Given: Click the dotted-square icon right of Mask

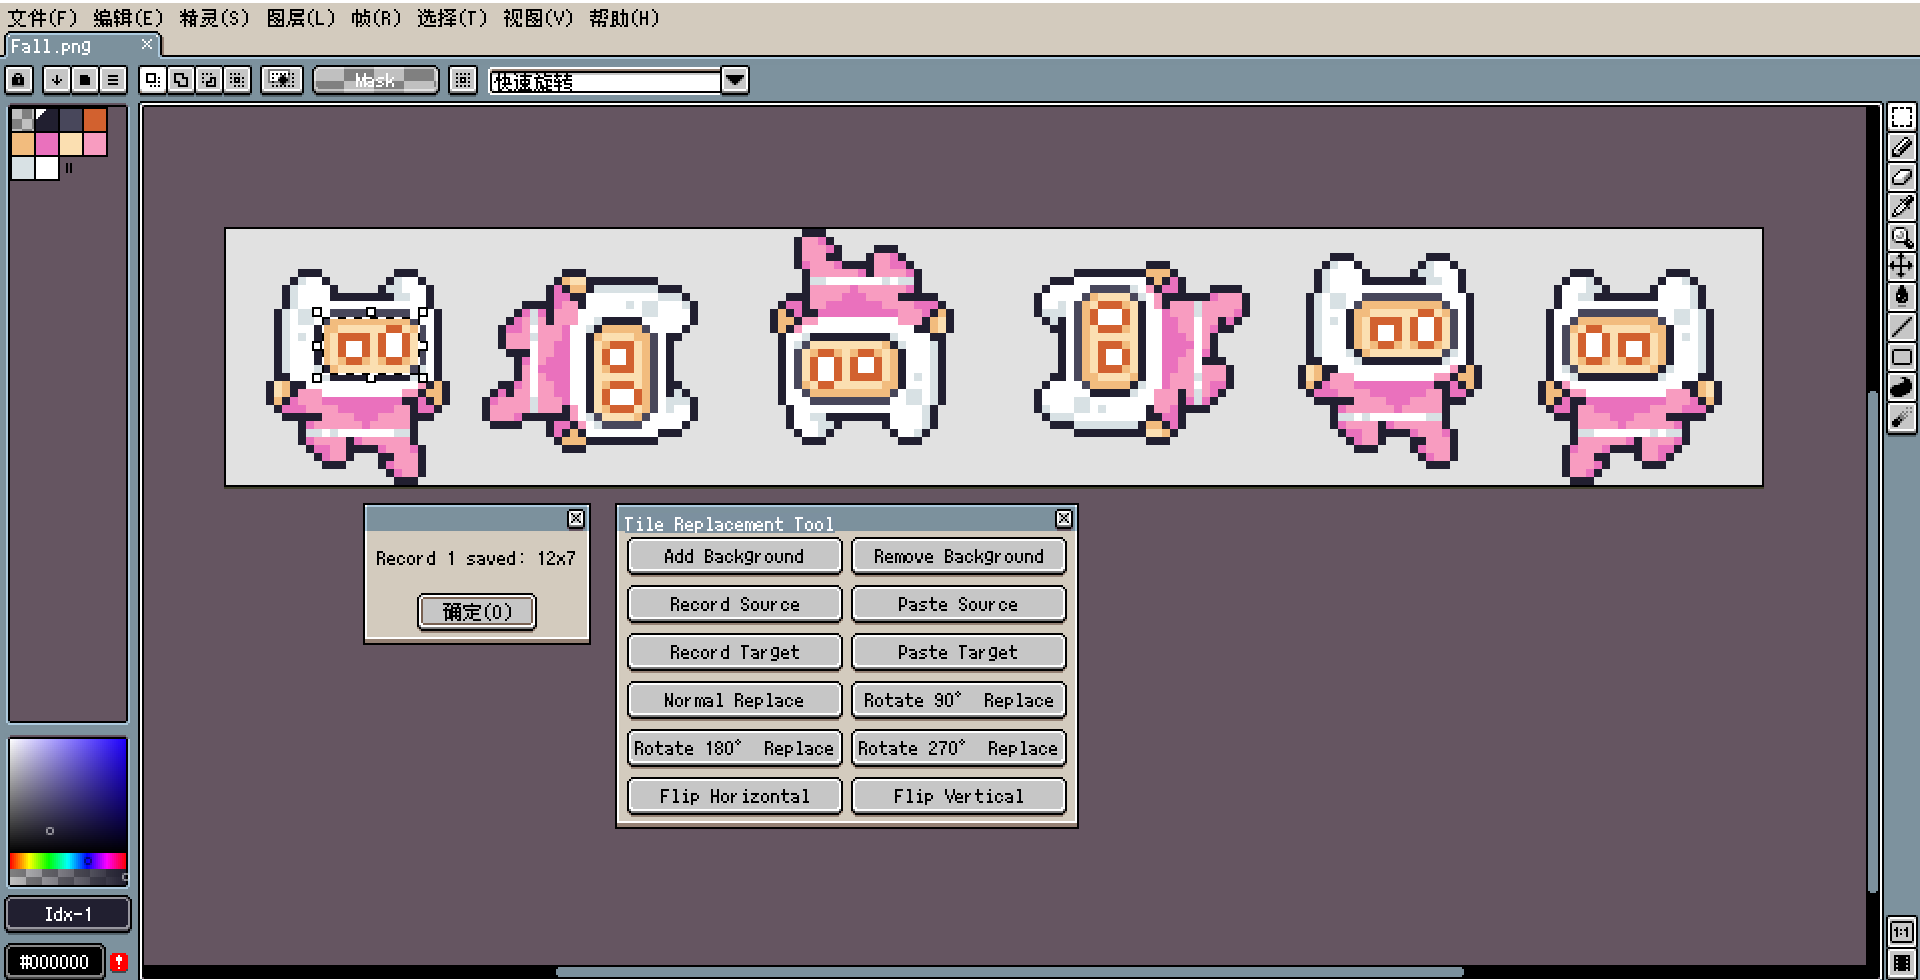Looking at the screenshot, I should click(462, 80).
